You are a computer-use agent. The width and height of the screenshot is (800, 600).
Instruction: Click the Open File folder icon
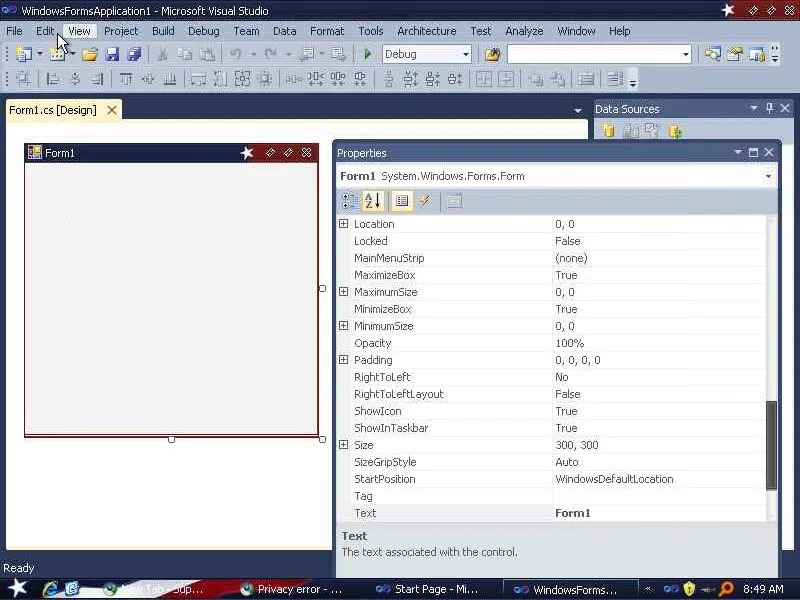coord(90,54)
